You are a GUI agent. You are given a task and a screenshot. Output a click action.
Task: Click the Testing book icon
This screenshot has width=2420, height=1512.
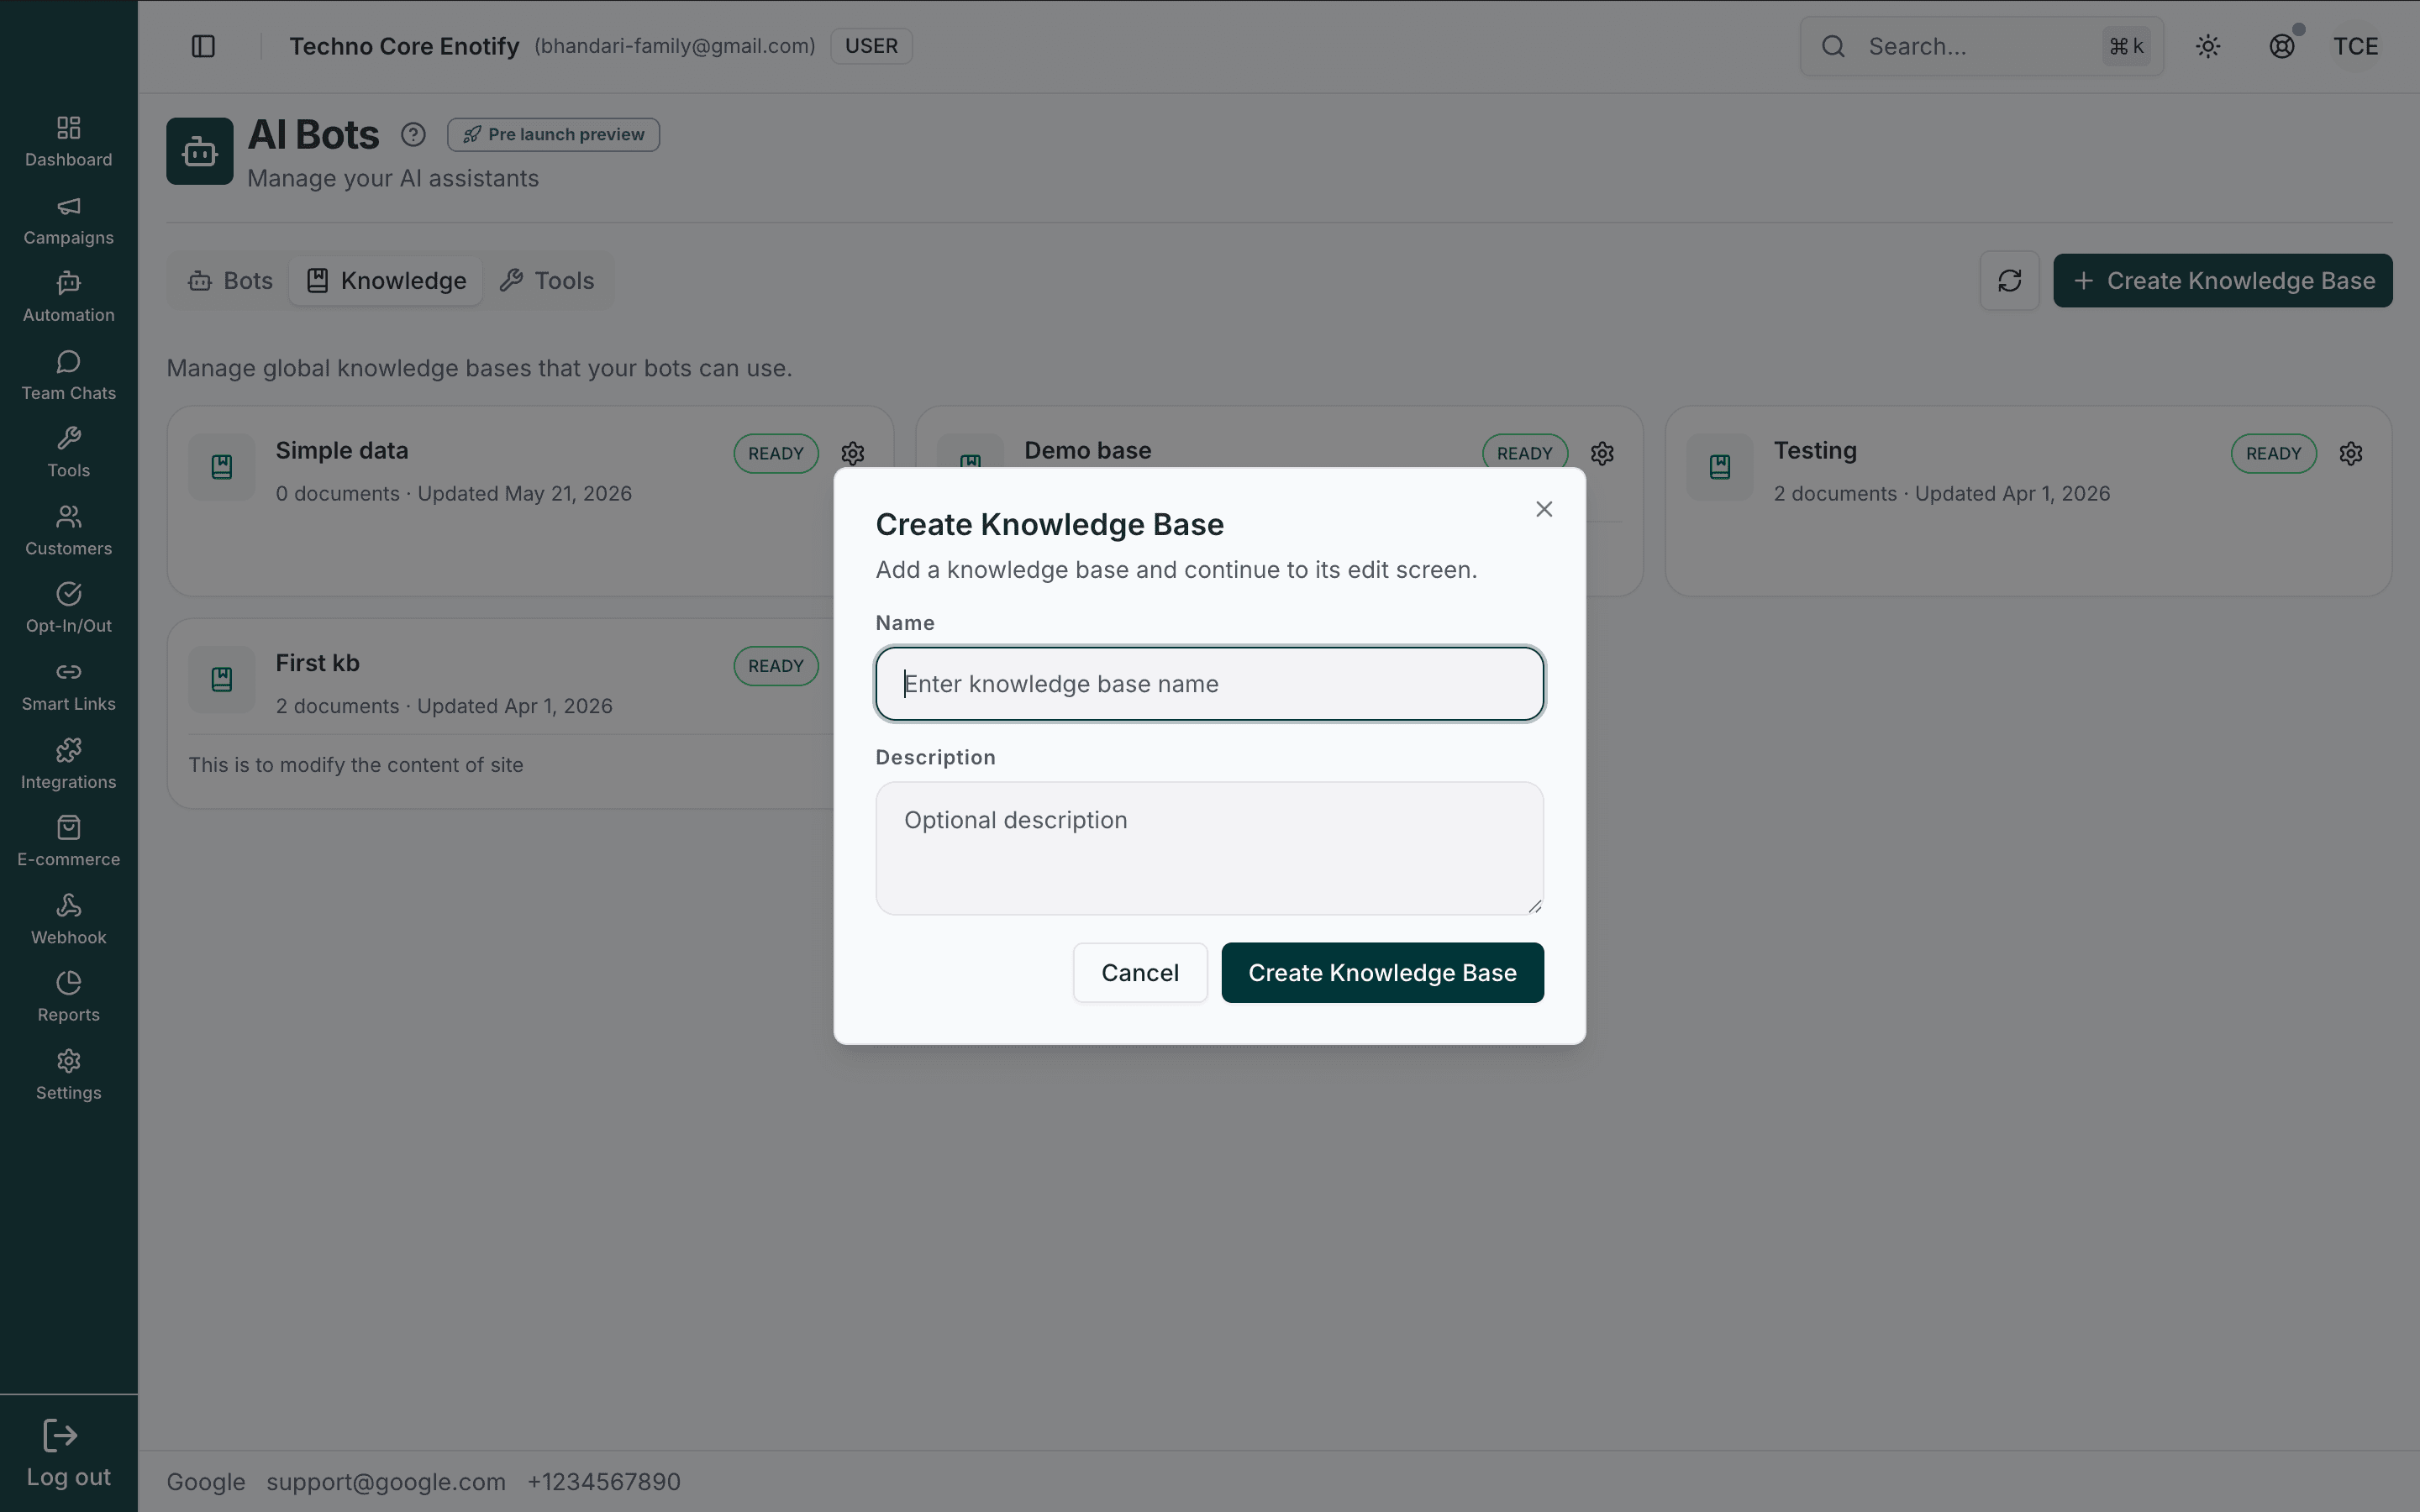click(1720, 467)
